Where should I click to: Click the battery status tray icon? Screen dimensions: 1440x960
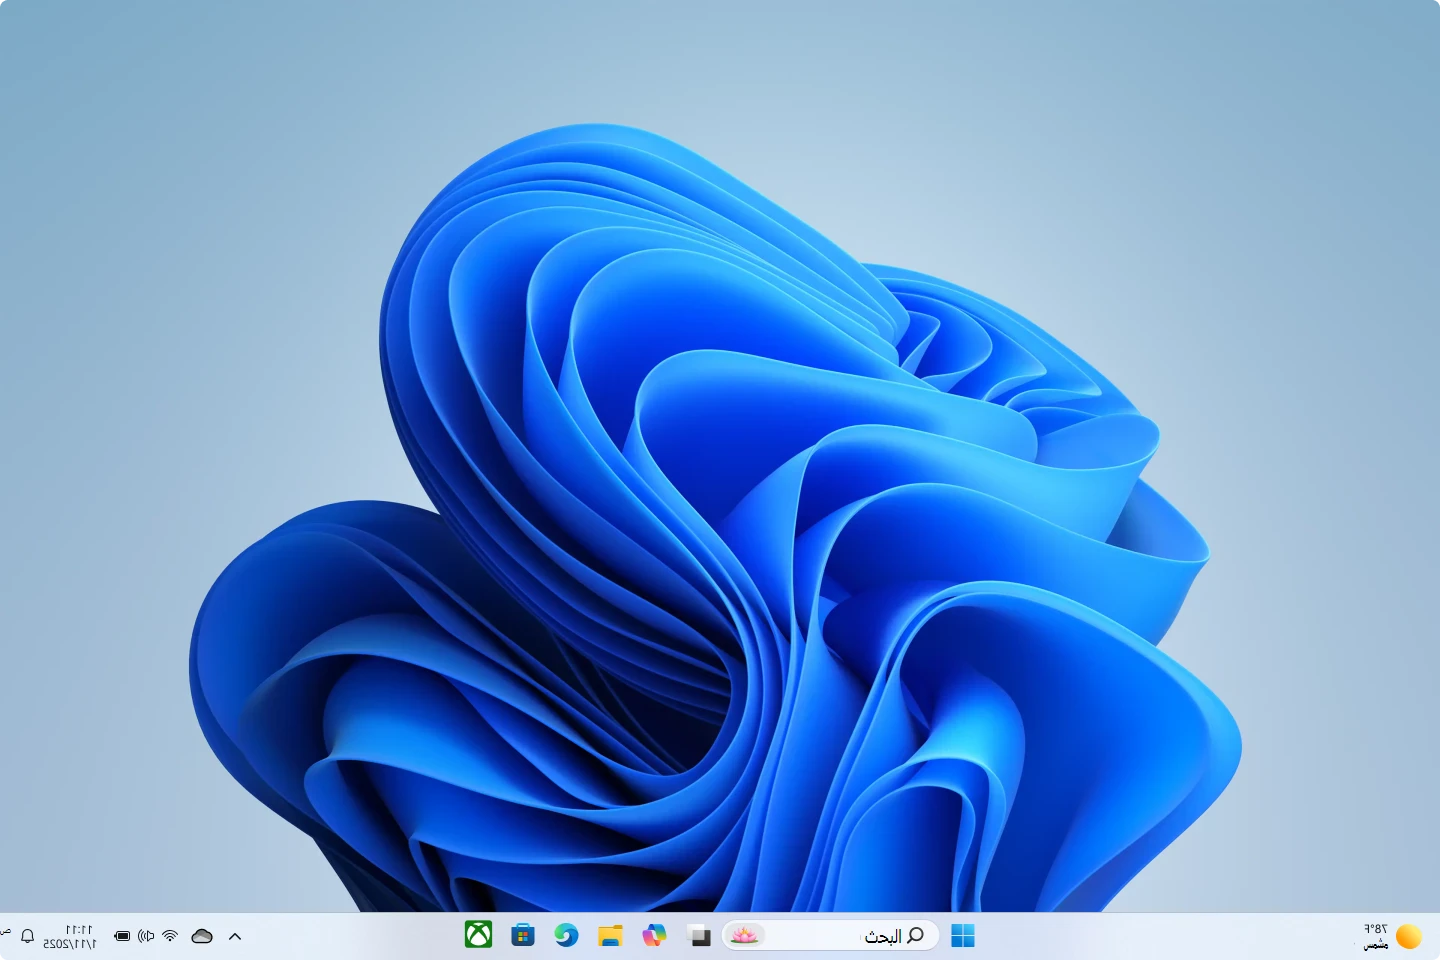(122, 937)
